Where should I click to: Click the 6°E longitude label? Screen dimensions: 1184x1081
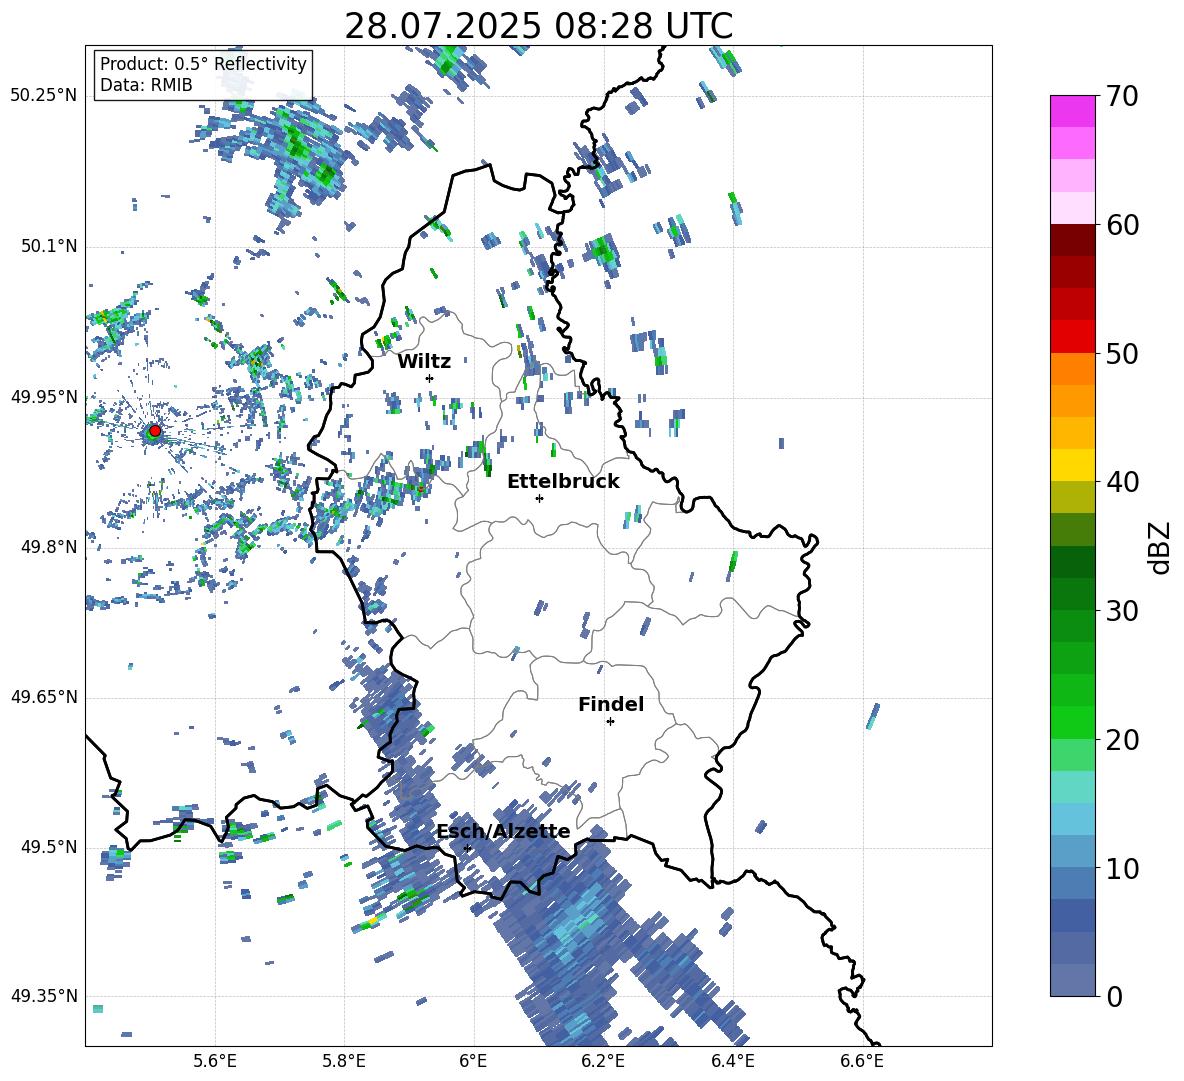pos(473,1061)
